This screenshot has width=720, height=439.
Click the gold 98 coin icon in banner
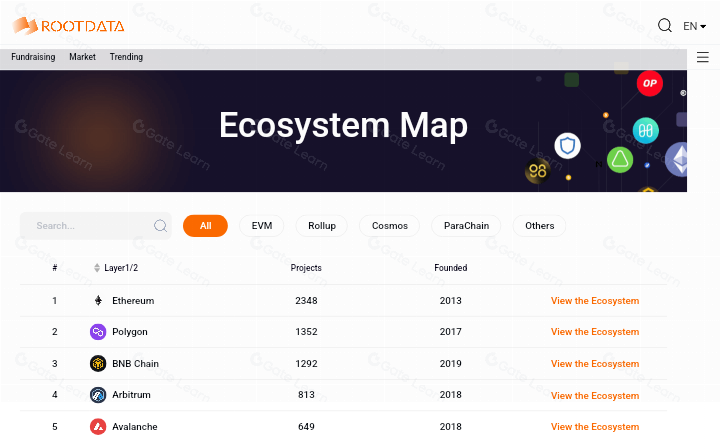[x=537, y=171]
